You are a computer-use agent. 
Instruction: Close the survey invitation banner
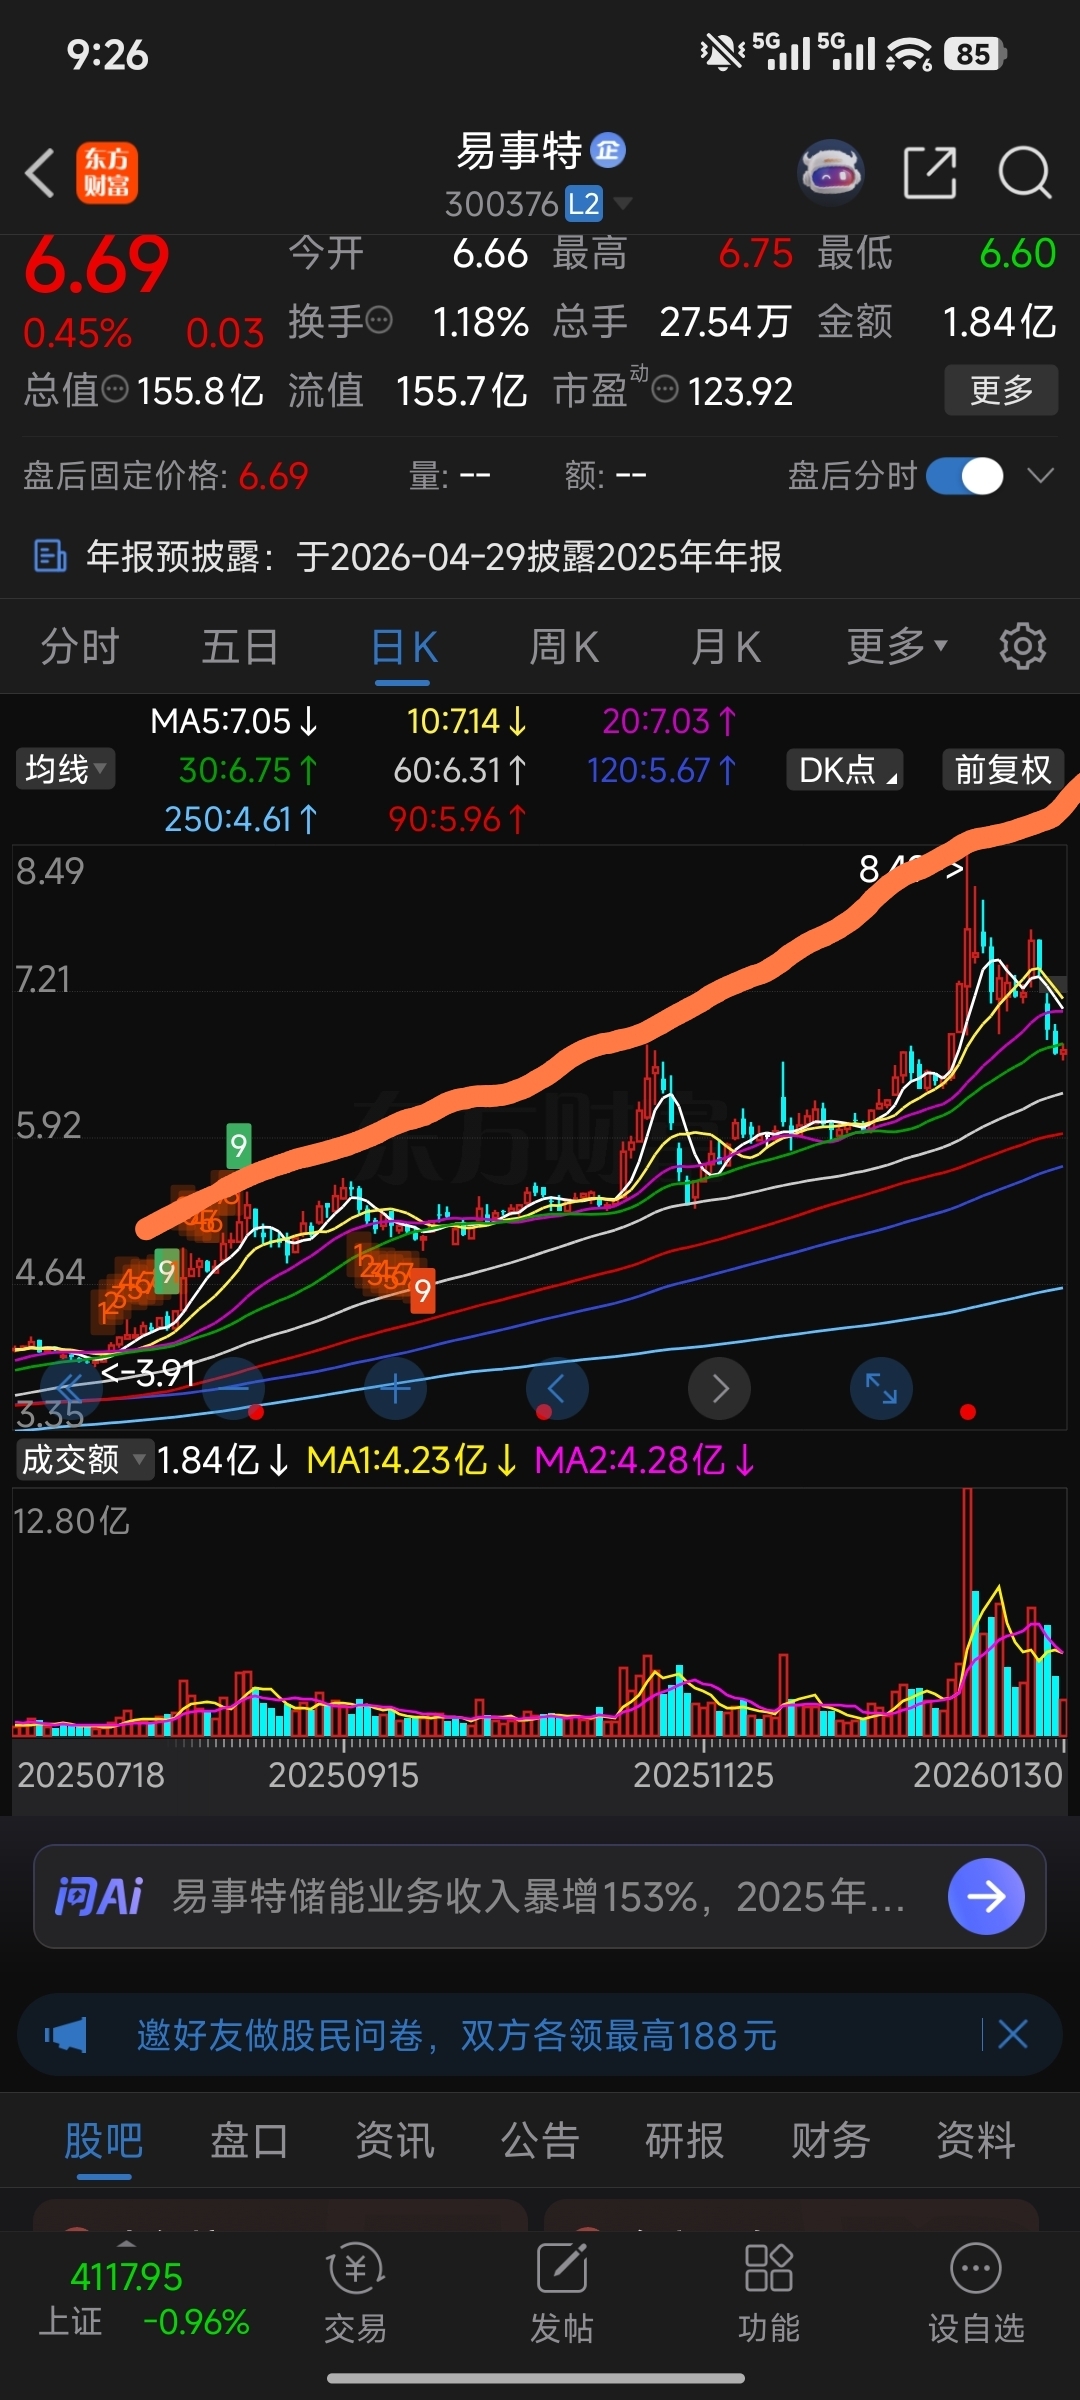pyautogui.click(x=1013, y=2034)
